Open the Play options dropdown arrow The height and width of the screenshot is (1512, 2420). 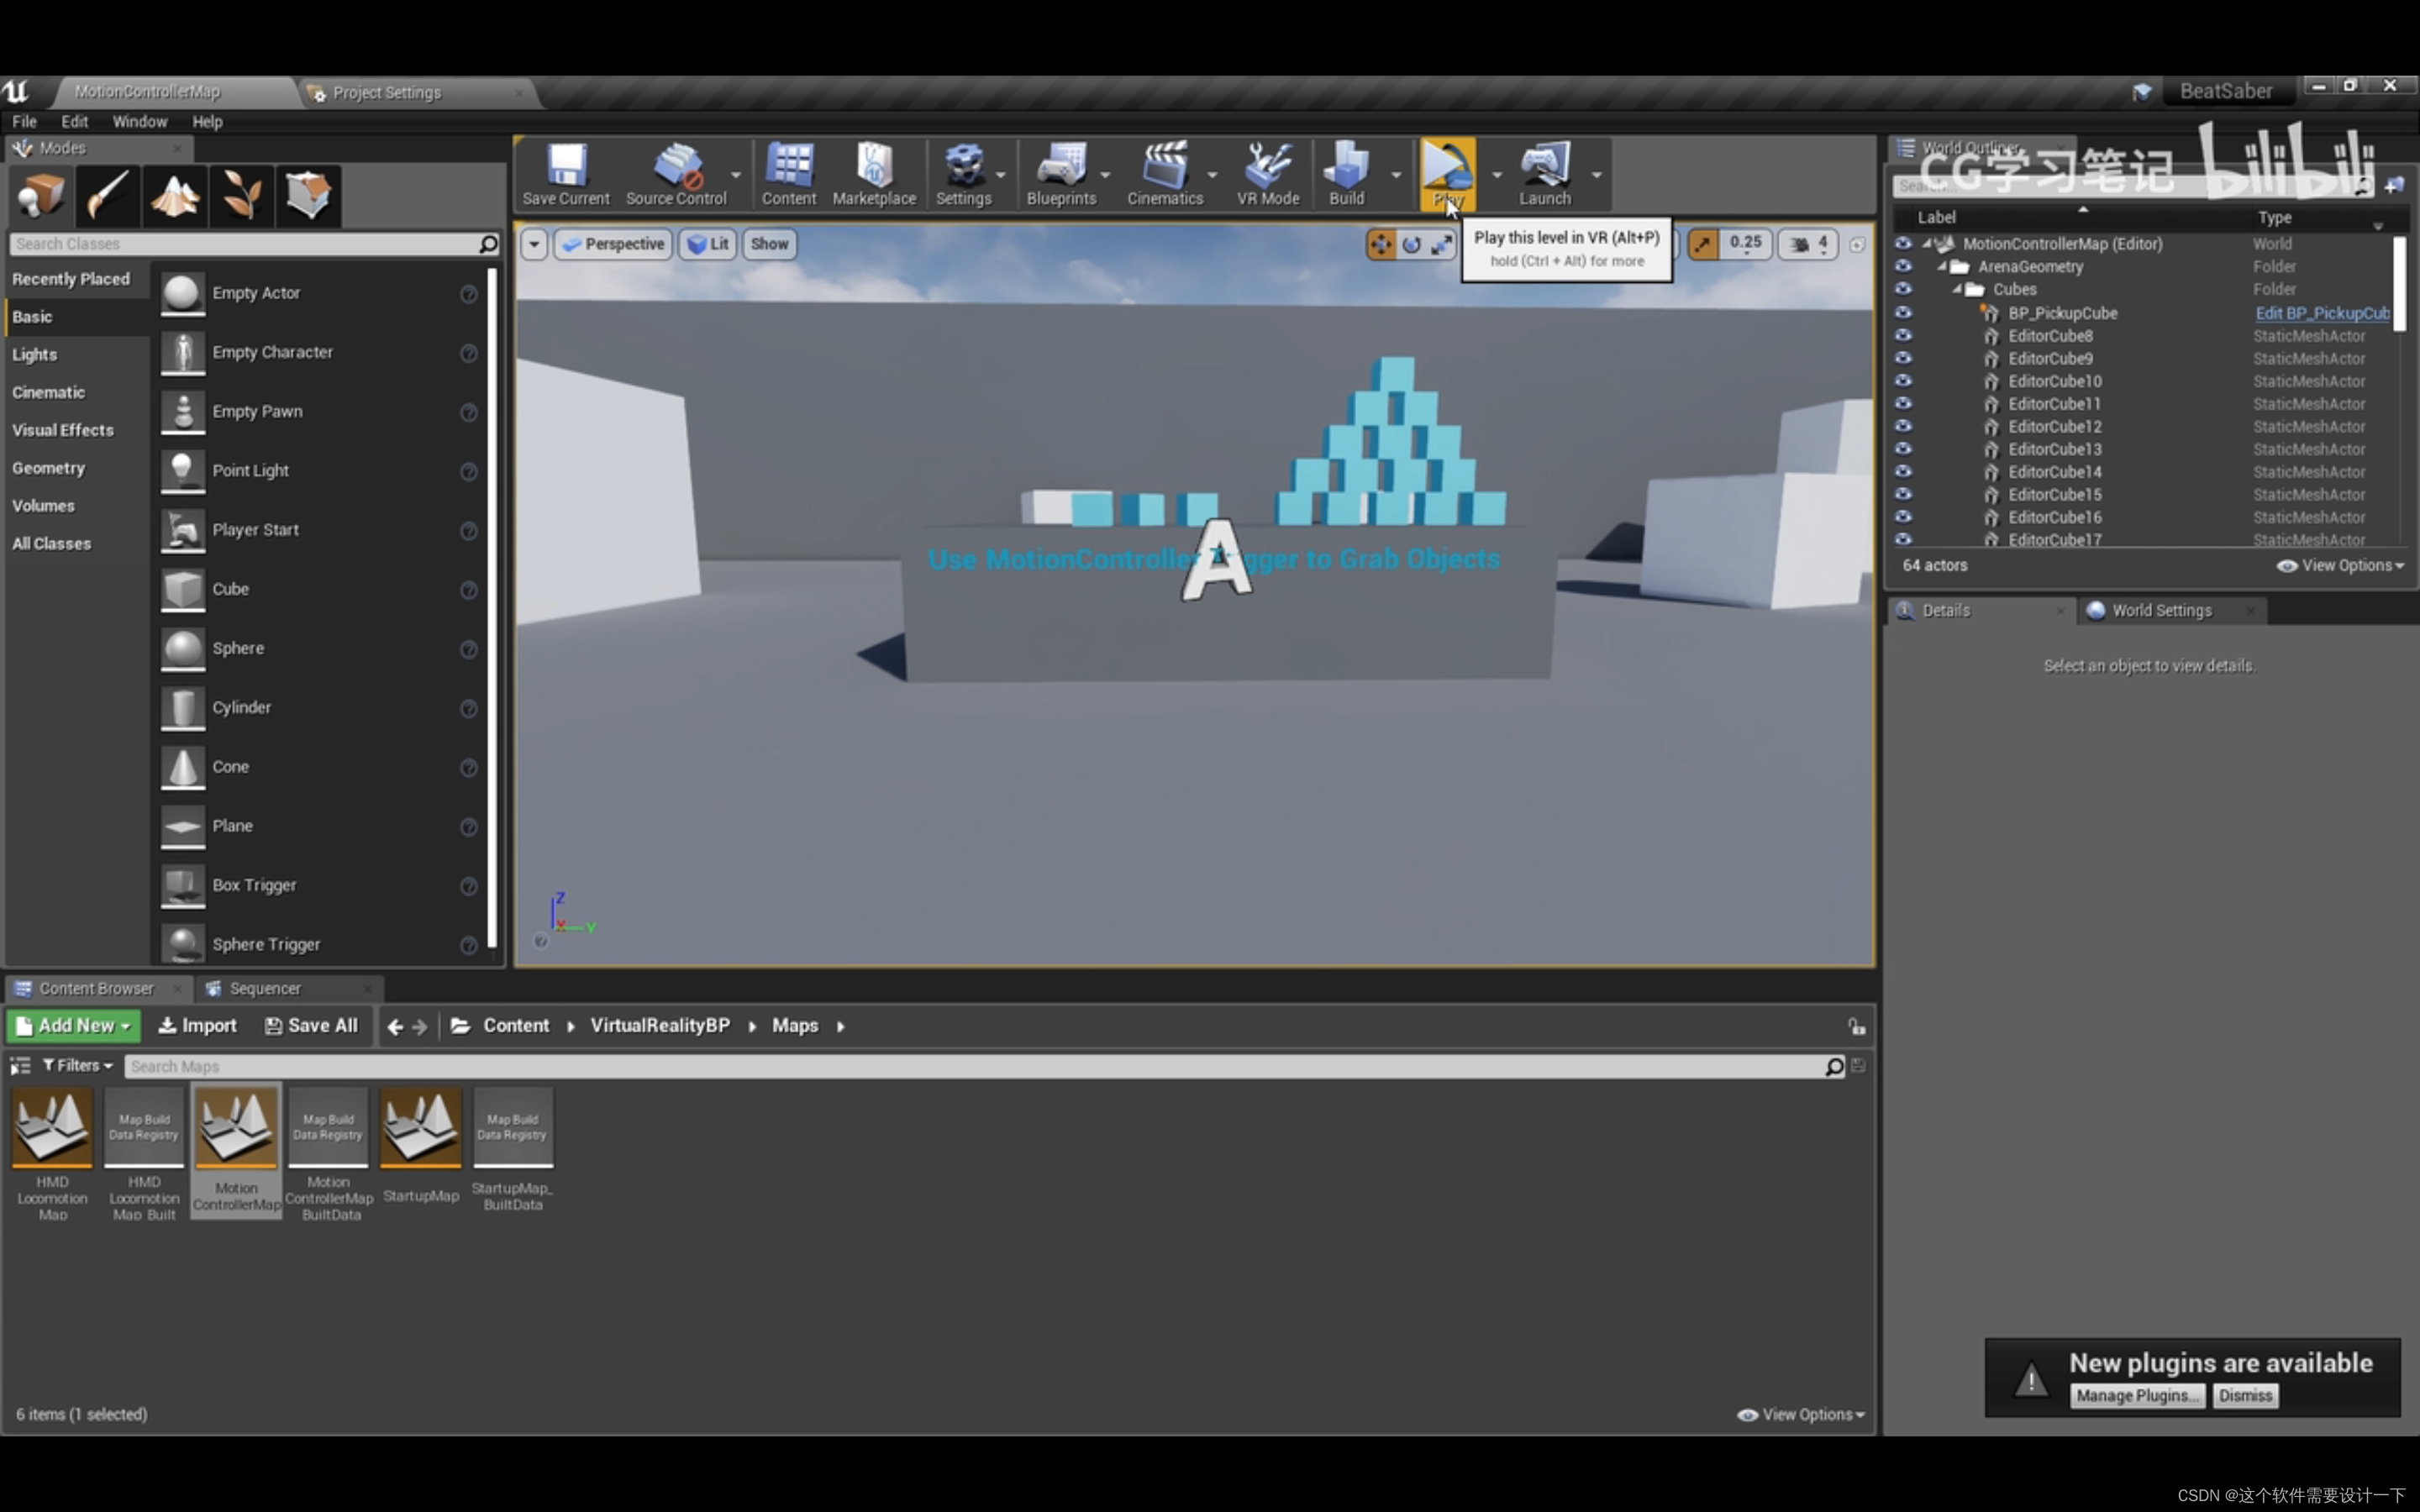coord(1497,175)
